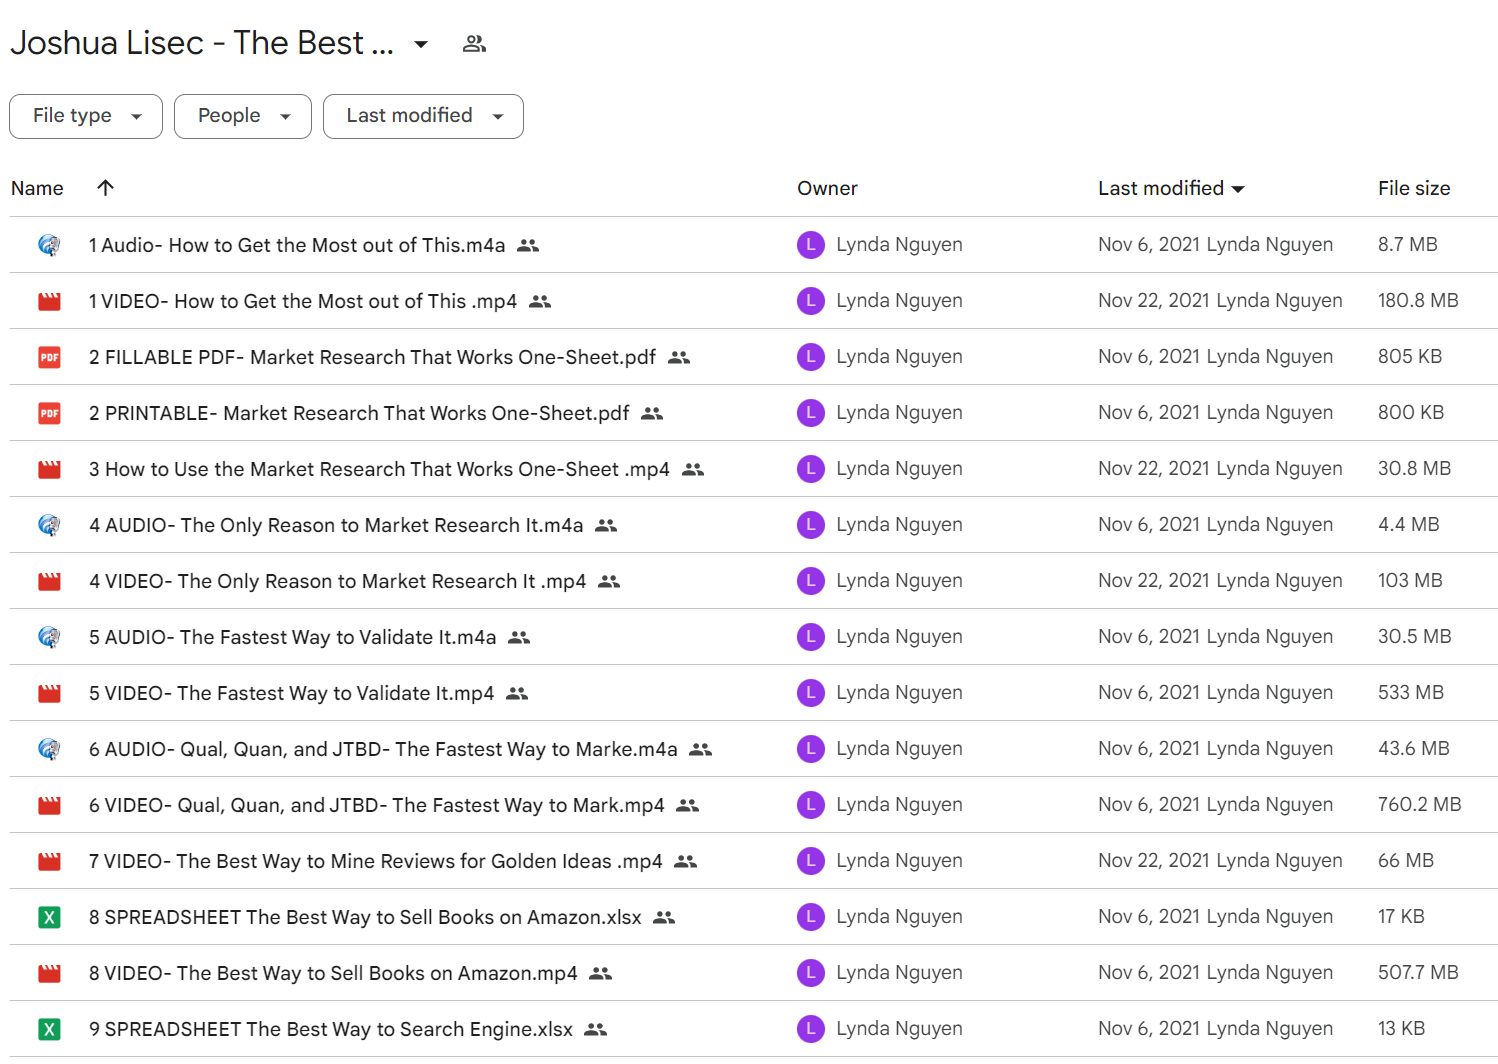Image resolution: width=1498 pixels, height=1064 pixels.
Task: Click the shared icon next to 2 FILLABLE PDF filename
Action: (x=679, y=357)
